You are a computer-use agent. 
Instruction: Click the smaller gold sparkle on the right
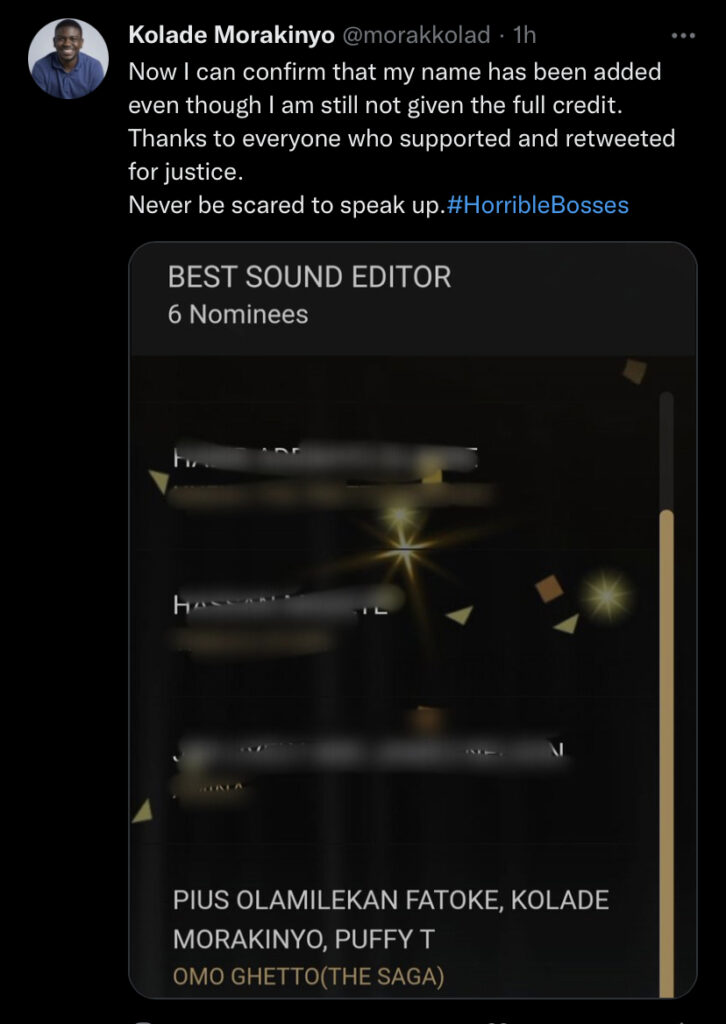tap(607, 595)
